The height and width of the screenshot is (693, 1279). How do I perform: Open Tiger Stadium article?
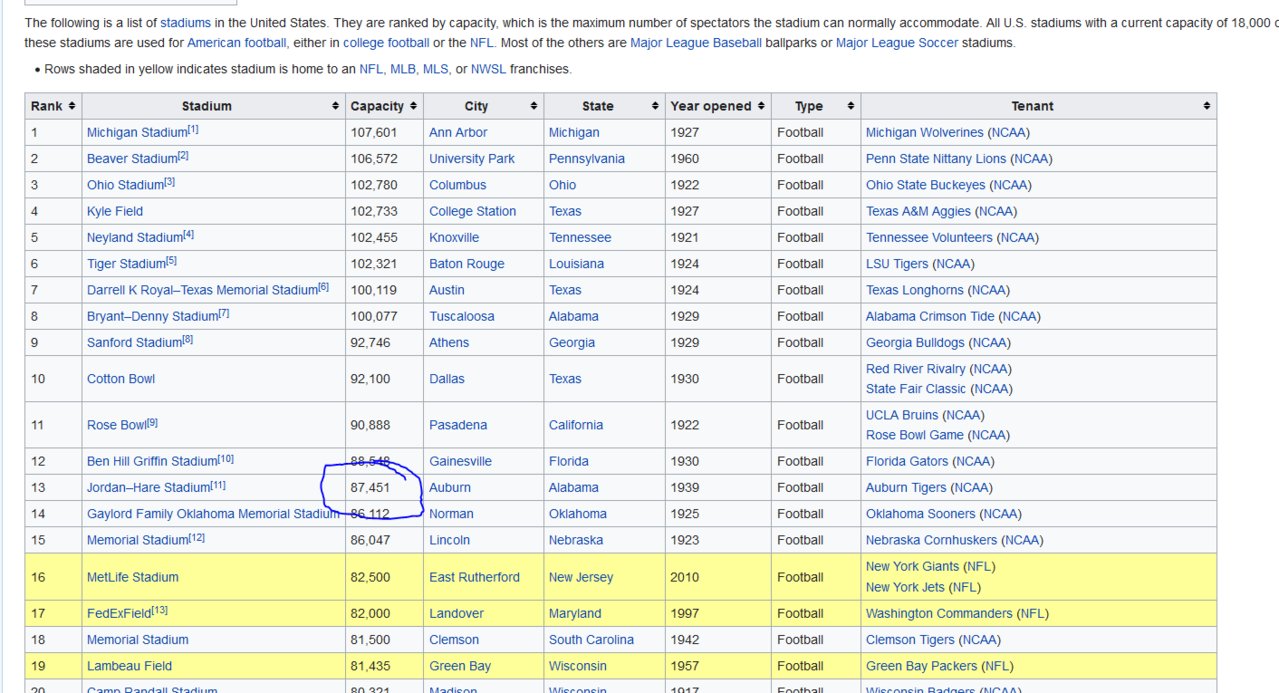tap(126, 264)
